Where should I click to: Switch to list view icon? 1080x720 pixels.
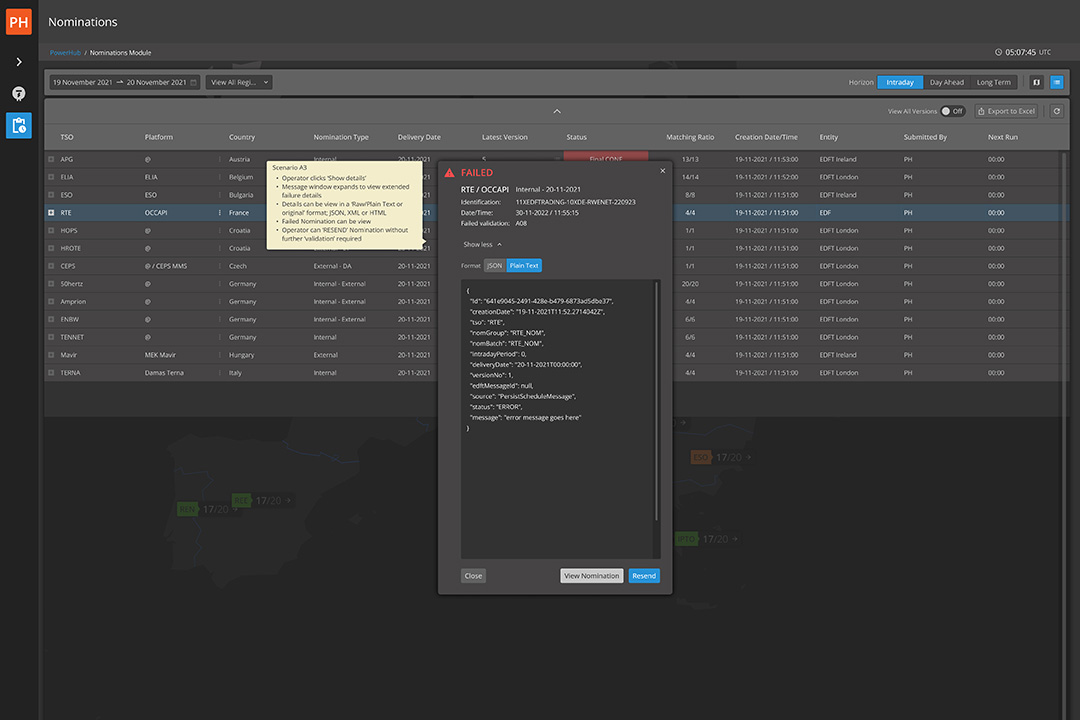click(1056, 82)
